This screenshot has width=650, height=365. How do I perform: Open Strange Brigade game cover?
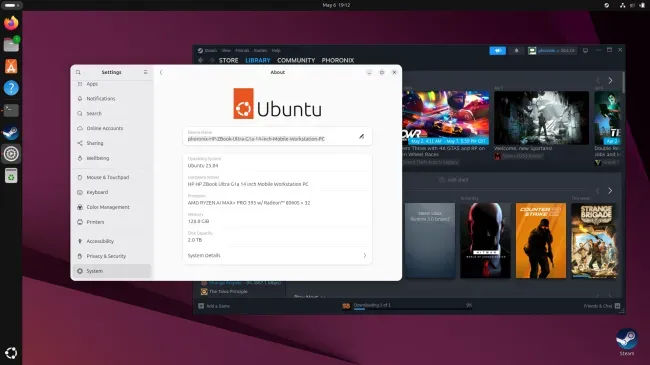594,241
